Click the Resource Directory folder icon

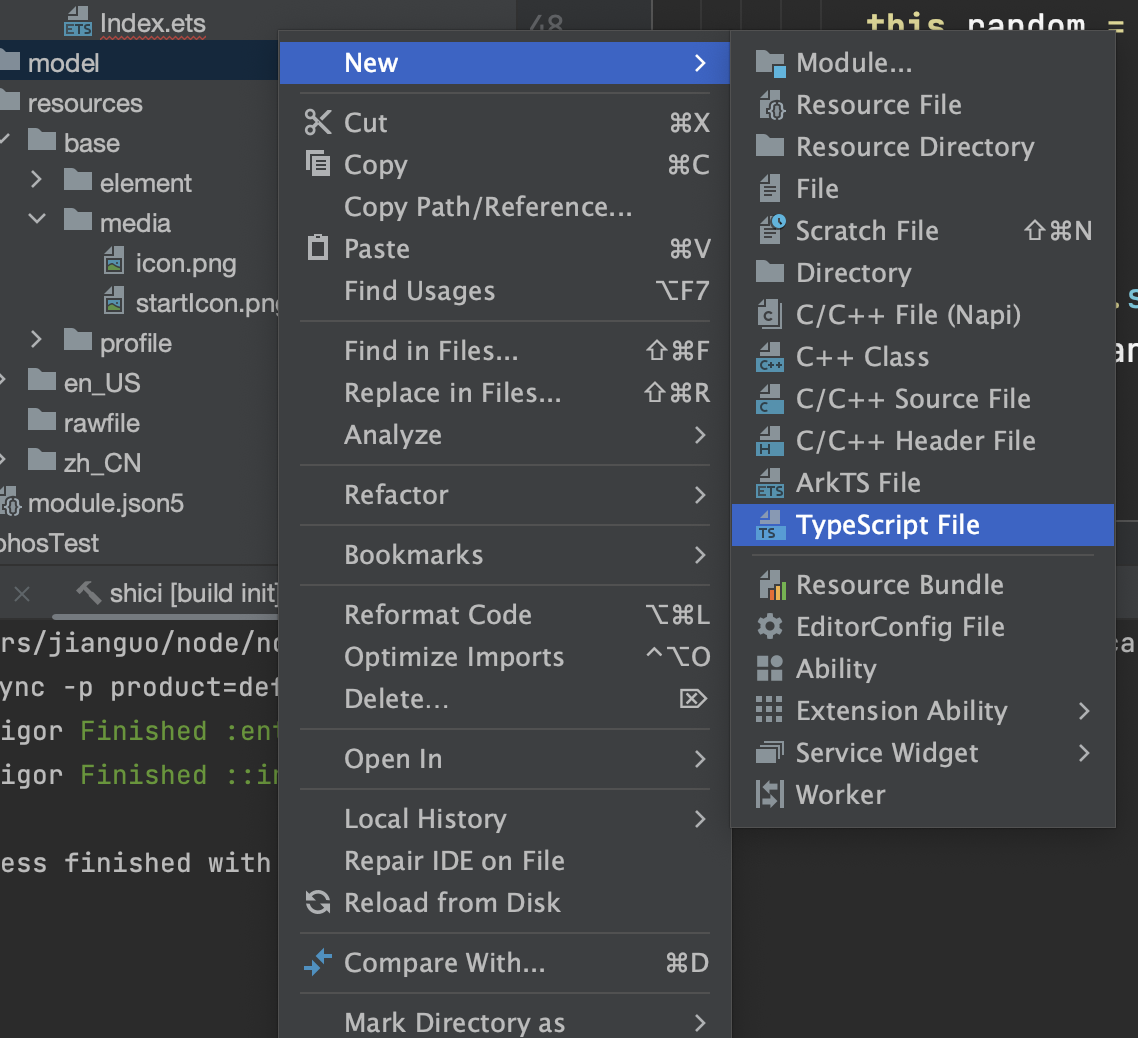[770, 146]
